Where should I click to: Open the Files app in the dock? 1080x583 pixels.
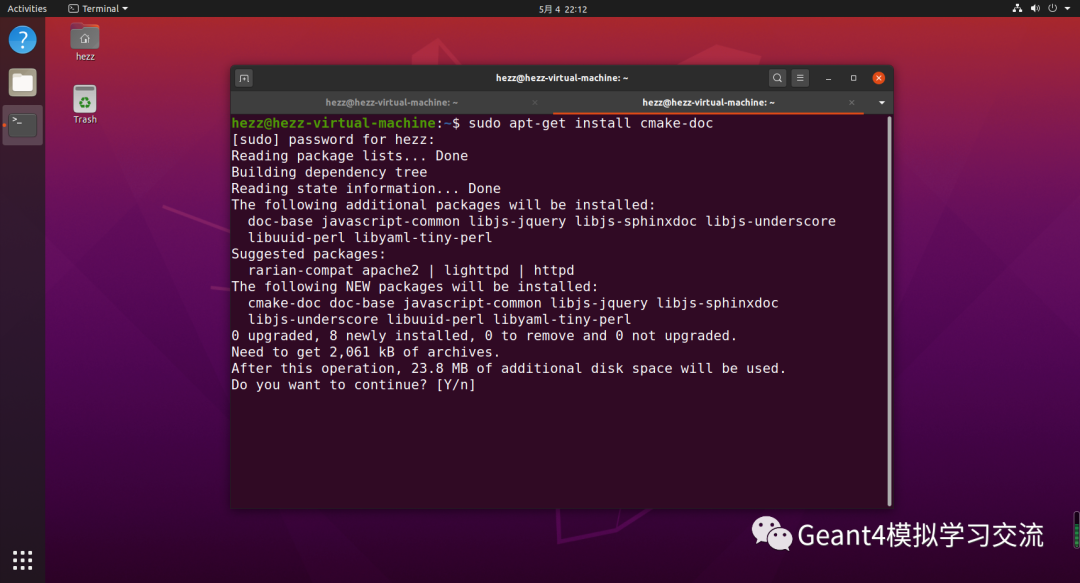point(22,83)
